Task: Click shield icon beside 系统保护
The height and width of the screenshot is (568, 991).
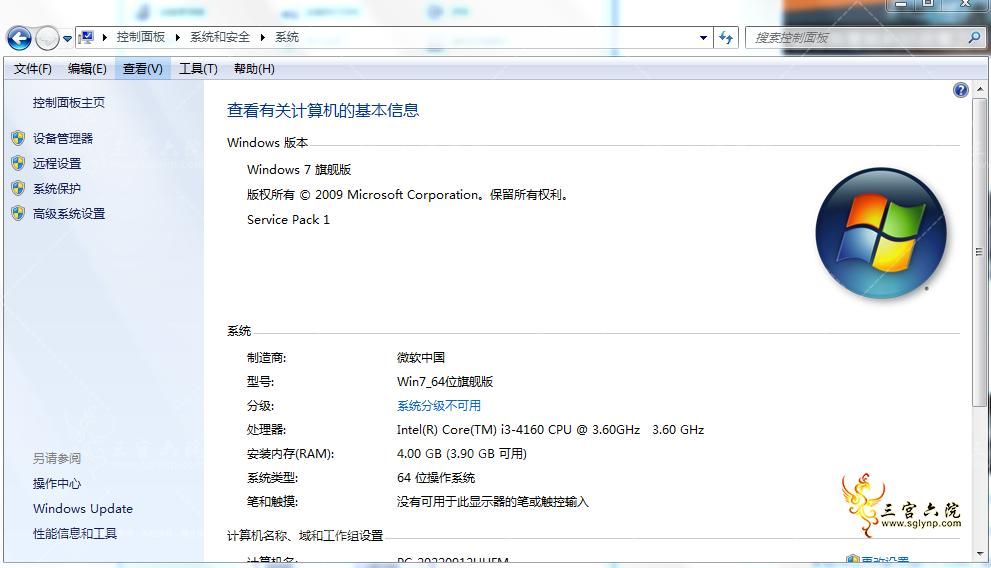Action: pyautogui.click(x=18, y=188)
